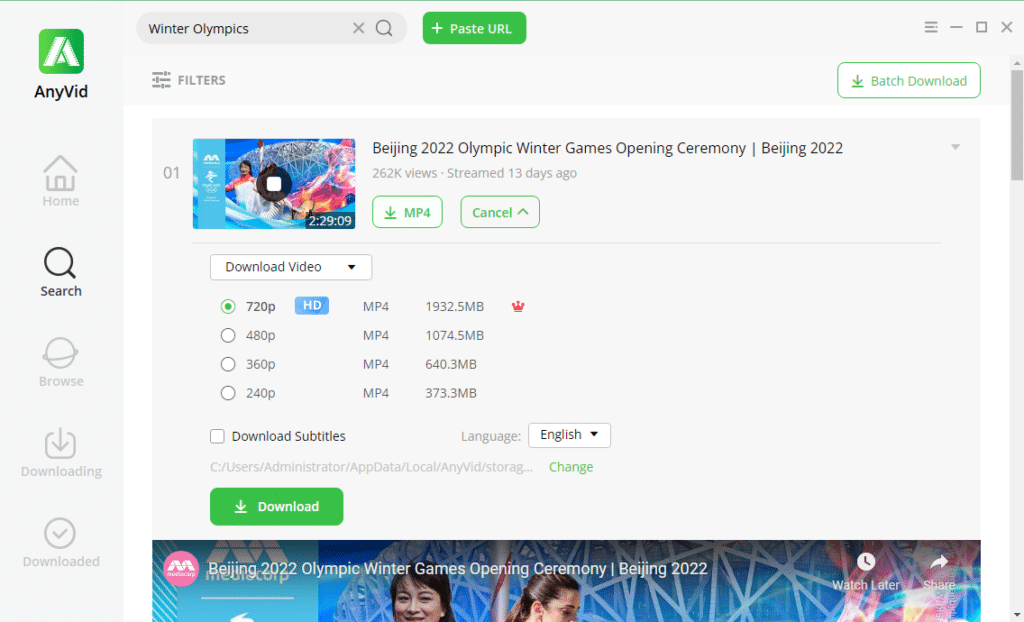Click the Mediacorp channel avatar in the player

tap(181, 568)
